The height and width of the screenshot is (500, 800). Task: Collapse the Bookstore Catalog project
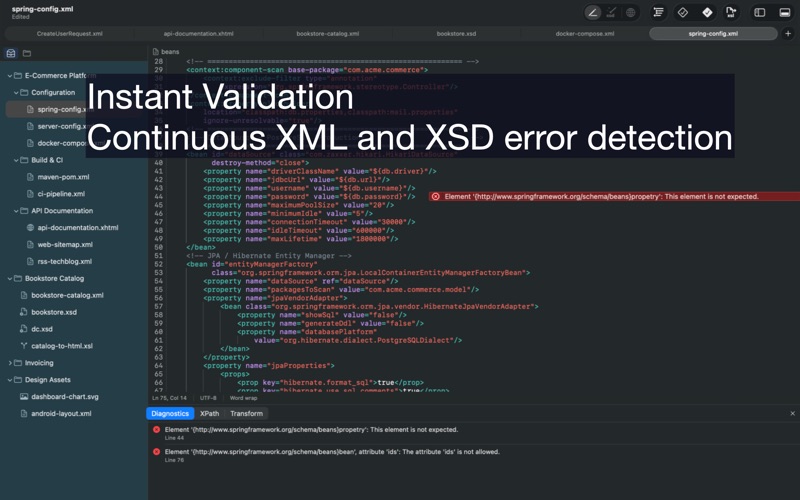pyautogui.click(x=10, y=279)
